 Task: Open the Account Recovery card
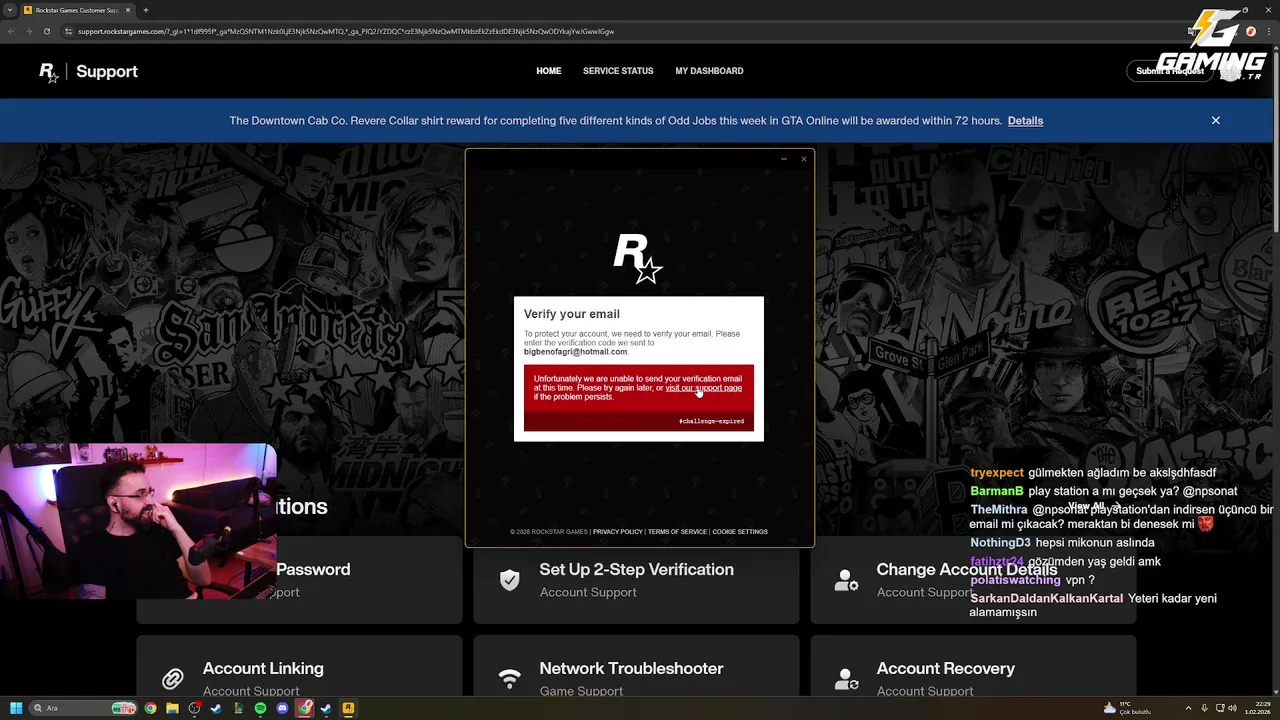coord(973,667)
